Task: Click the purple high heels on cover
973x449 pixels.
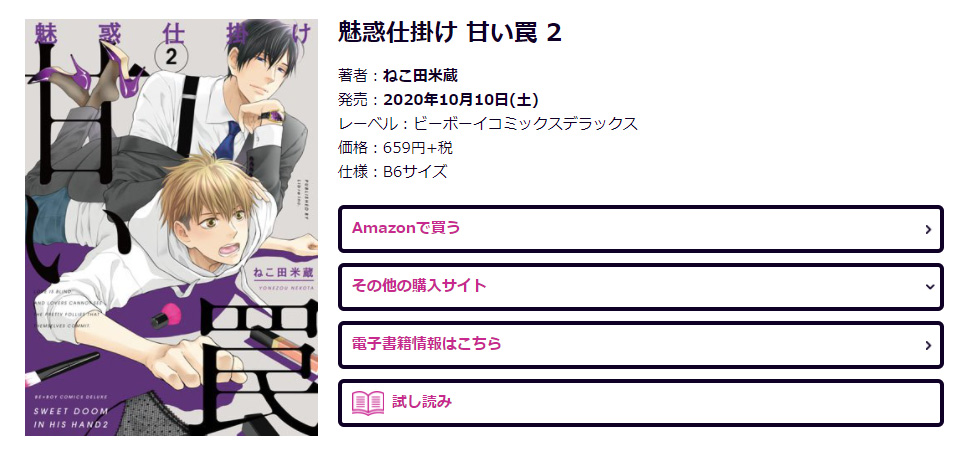Action: click(x=110, y=71)
